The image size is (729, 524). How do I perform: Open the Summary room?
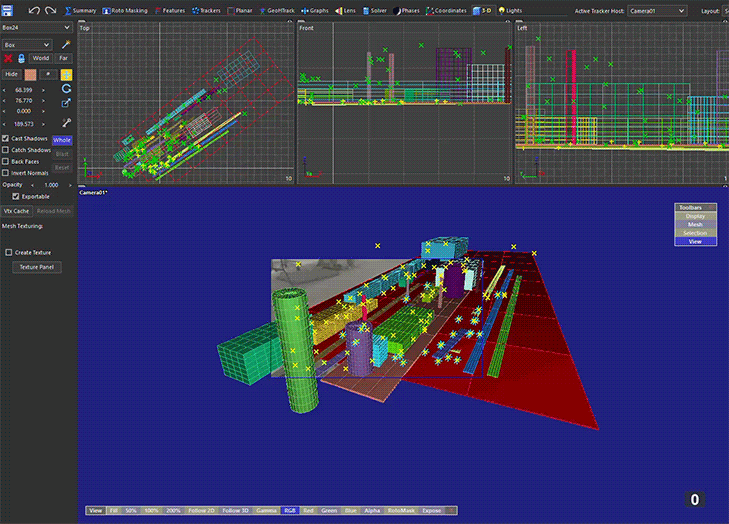point(80,10)
